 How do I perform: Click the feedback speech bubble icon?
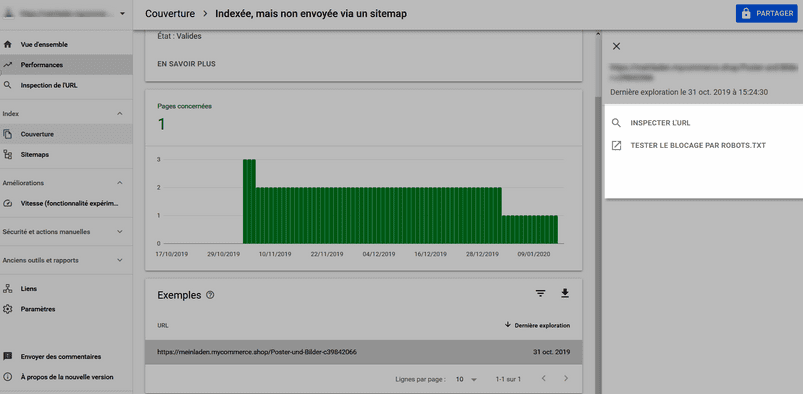tap(7, 357)
